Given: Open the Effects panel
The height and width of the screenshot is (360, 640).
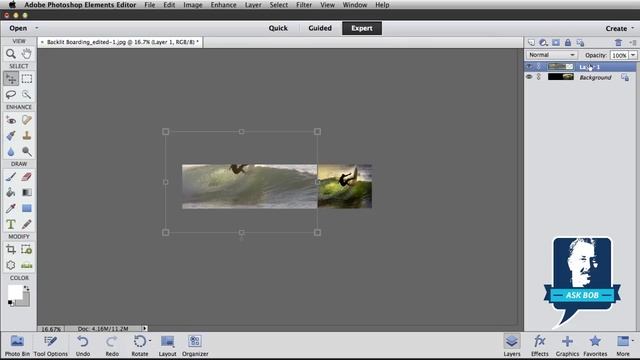Looking at the screenshot, I should [540, 345].
